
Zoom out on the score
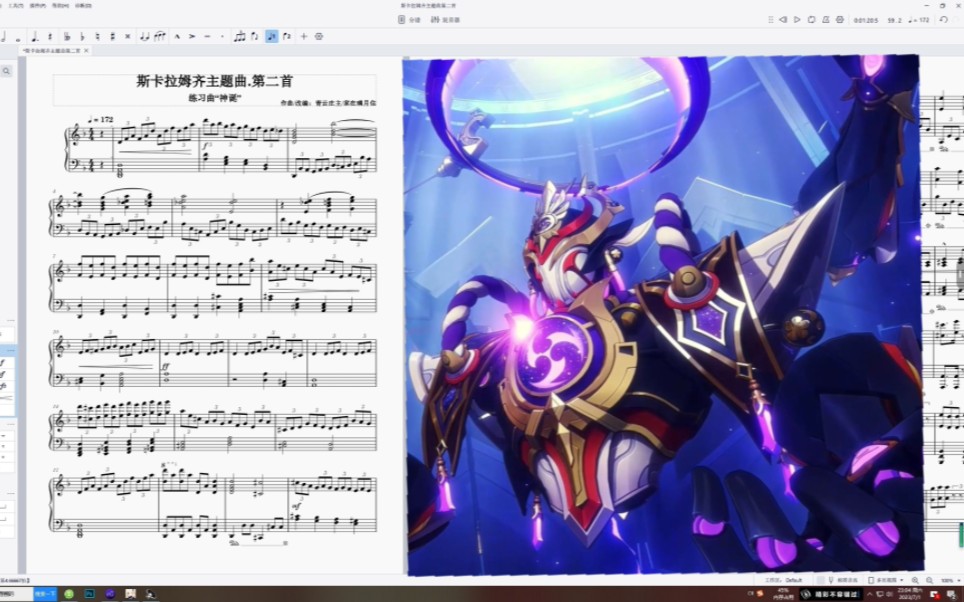pos(930,580)
